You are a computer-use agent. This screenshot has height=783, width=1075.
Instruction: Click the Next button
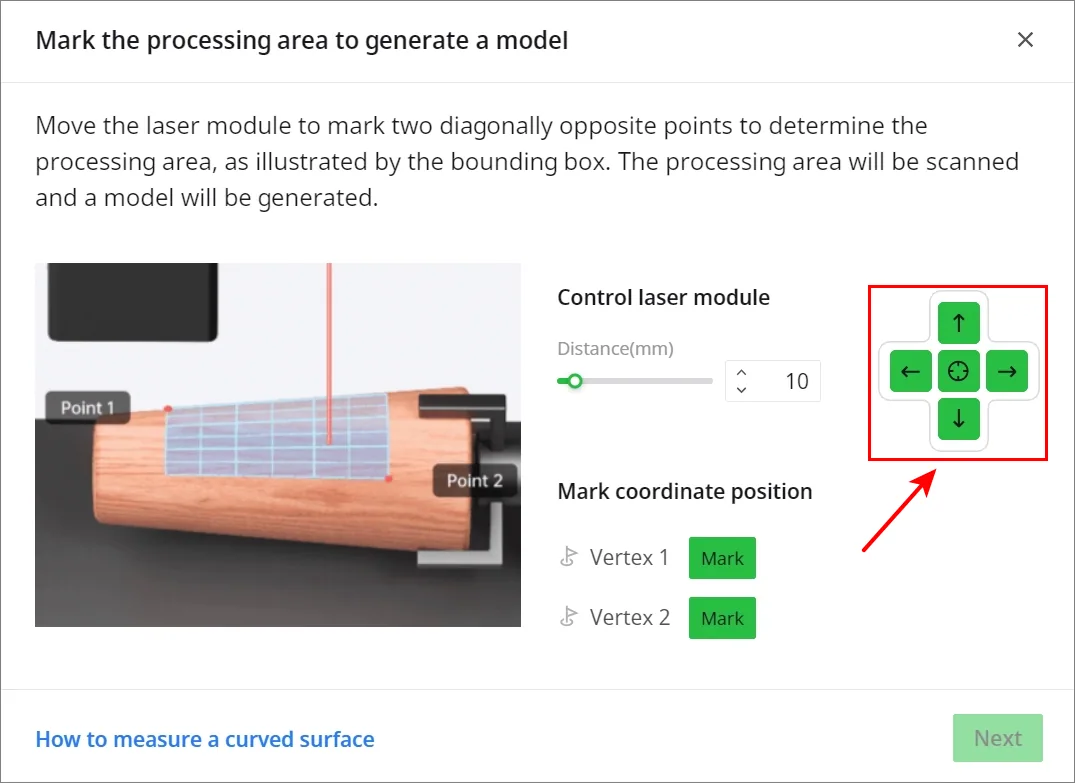[998, 738]
